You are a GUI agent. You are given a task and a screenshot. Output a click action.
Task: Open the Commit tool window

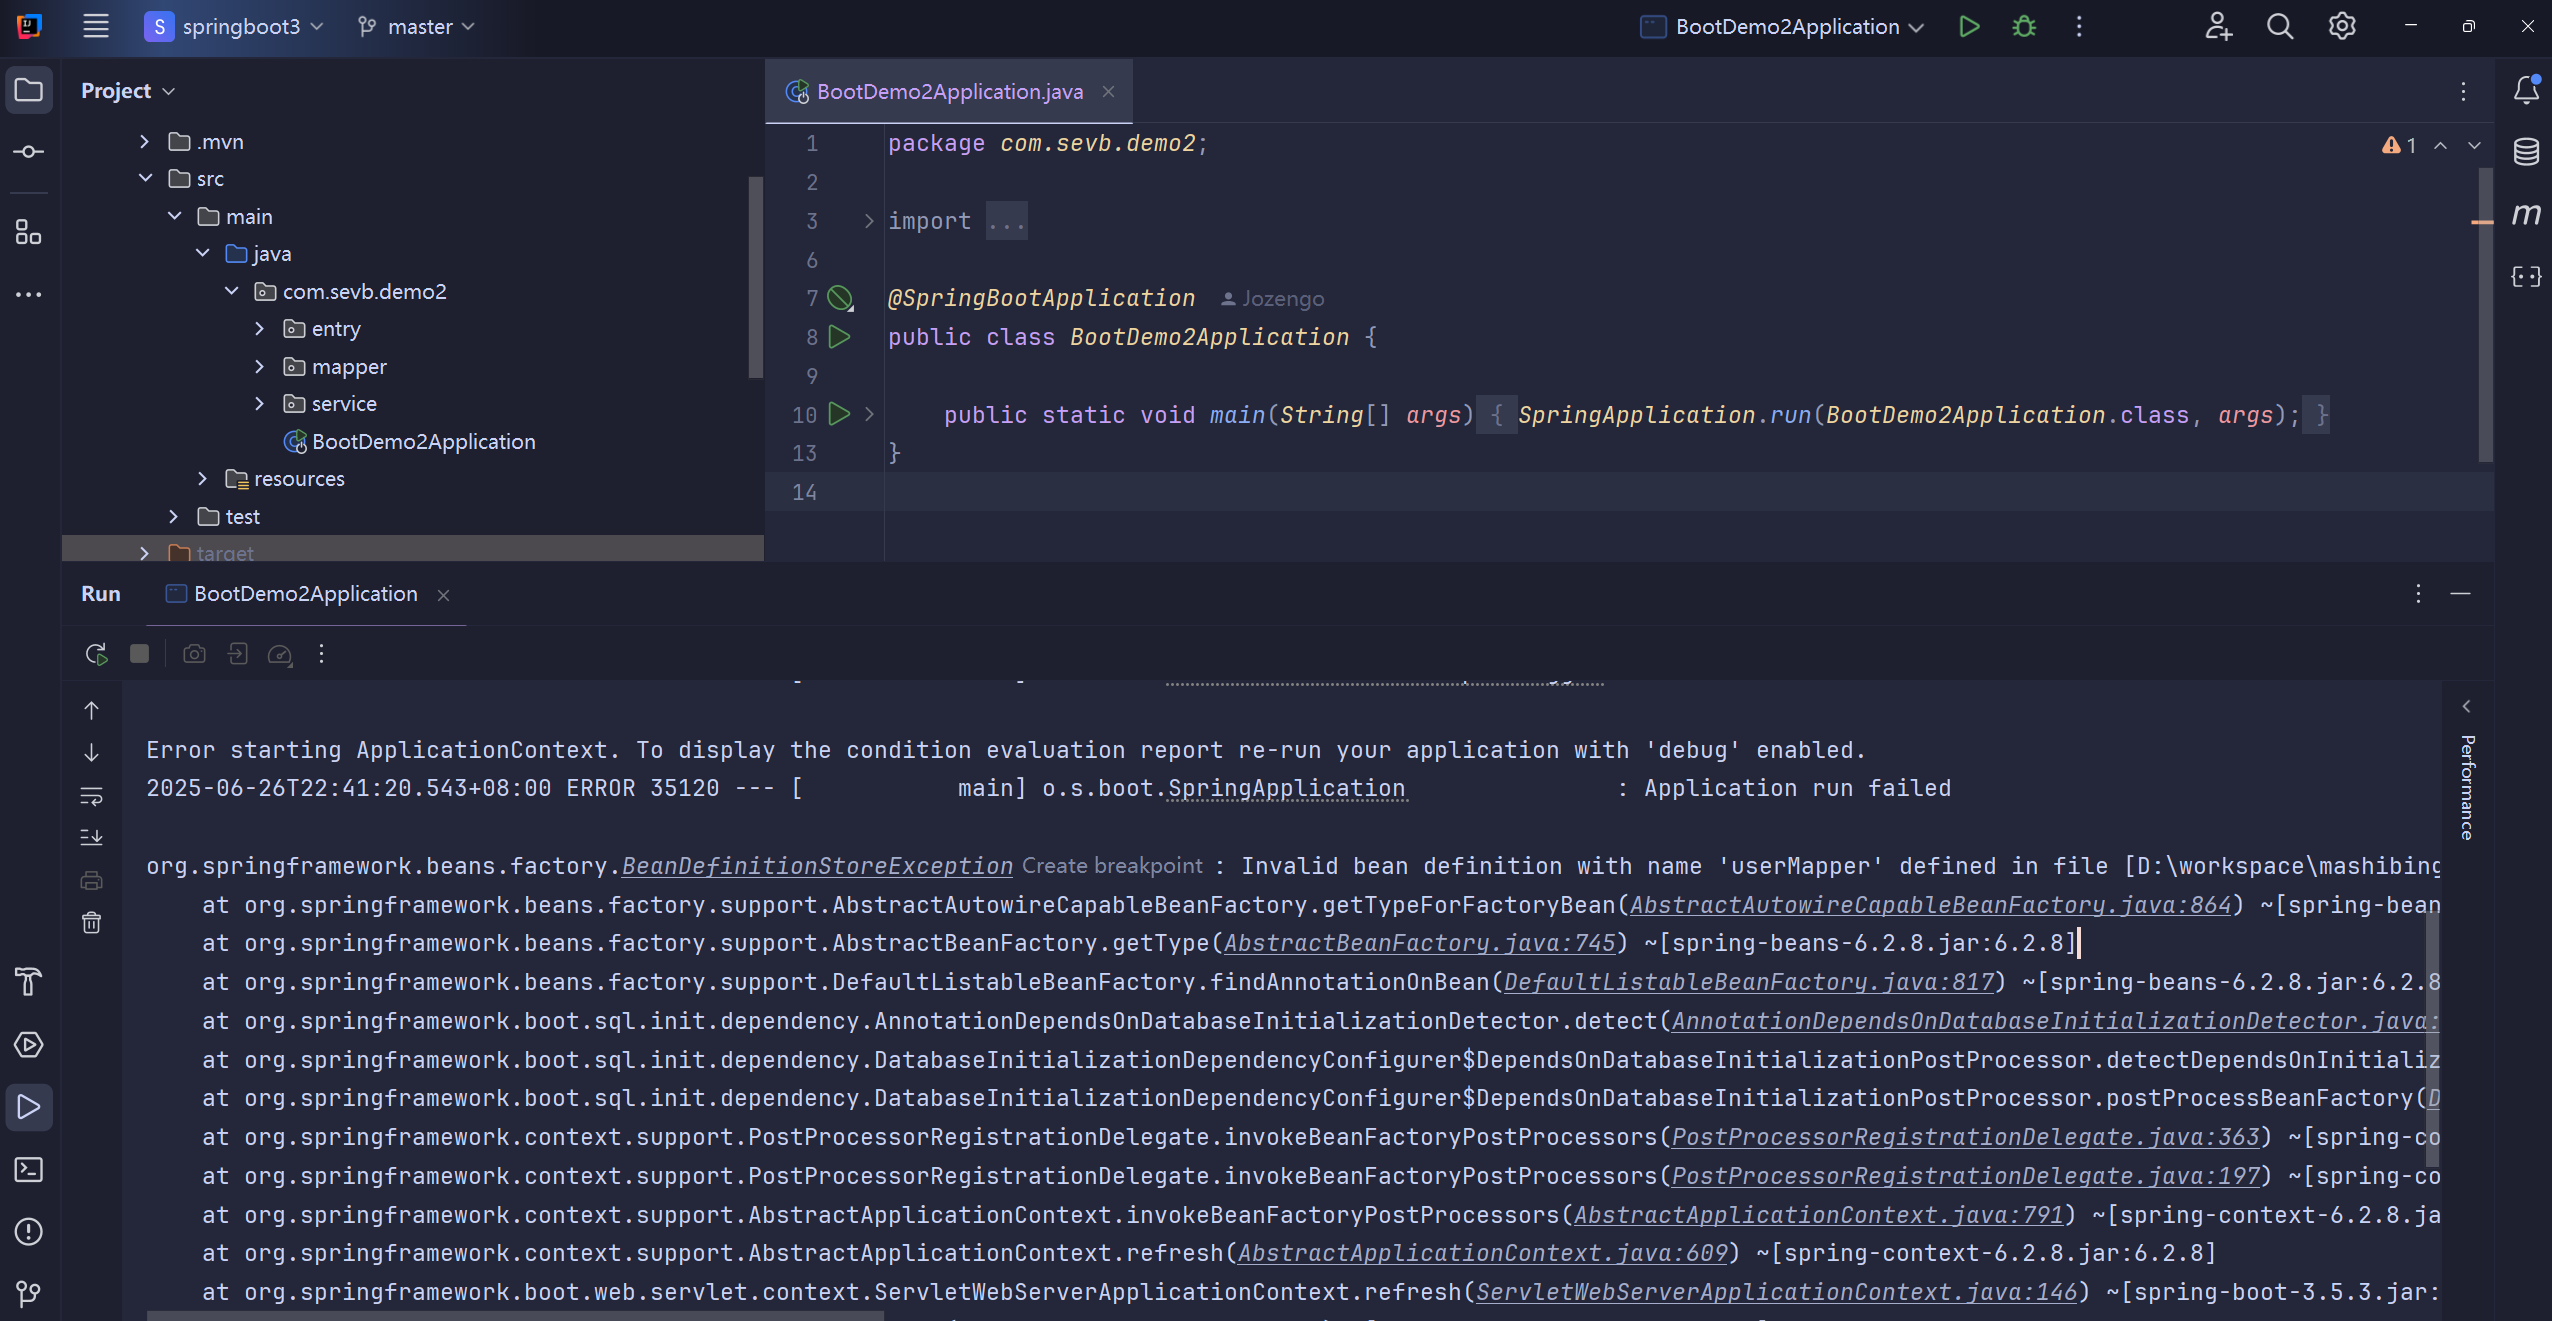coord(29,152)
